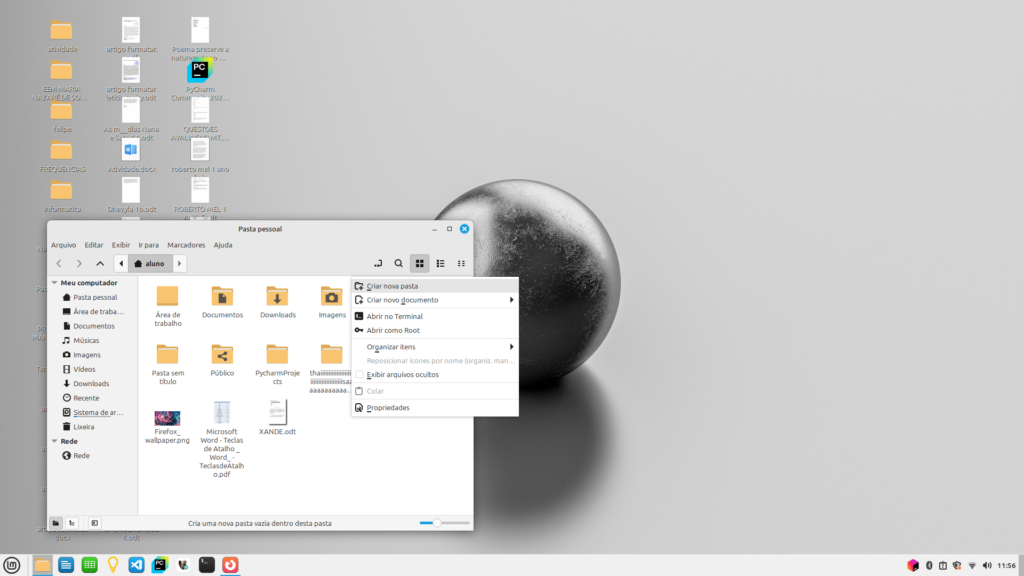
Task: Select Criar nova pasta in context menu
Action: (x=392, y=286)
